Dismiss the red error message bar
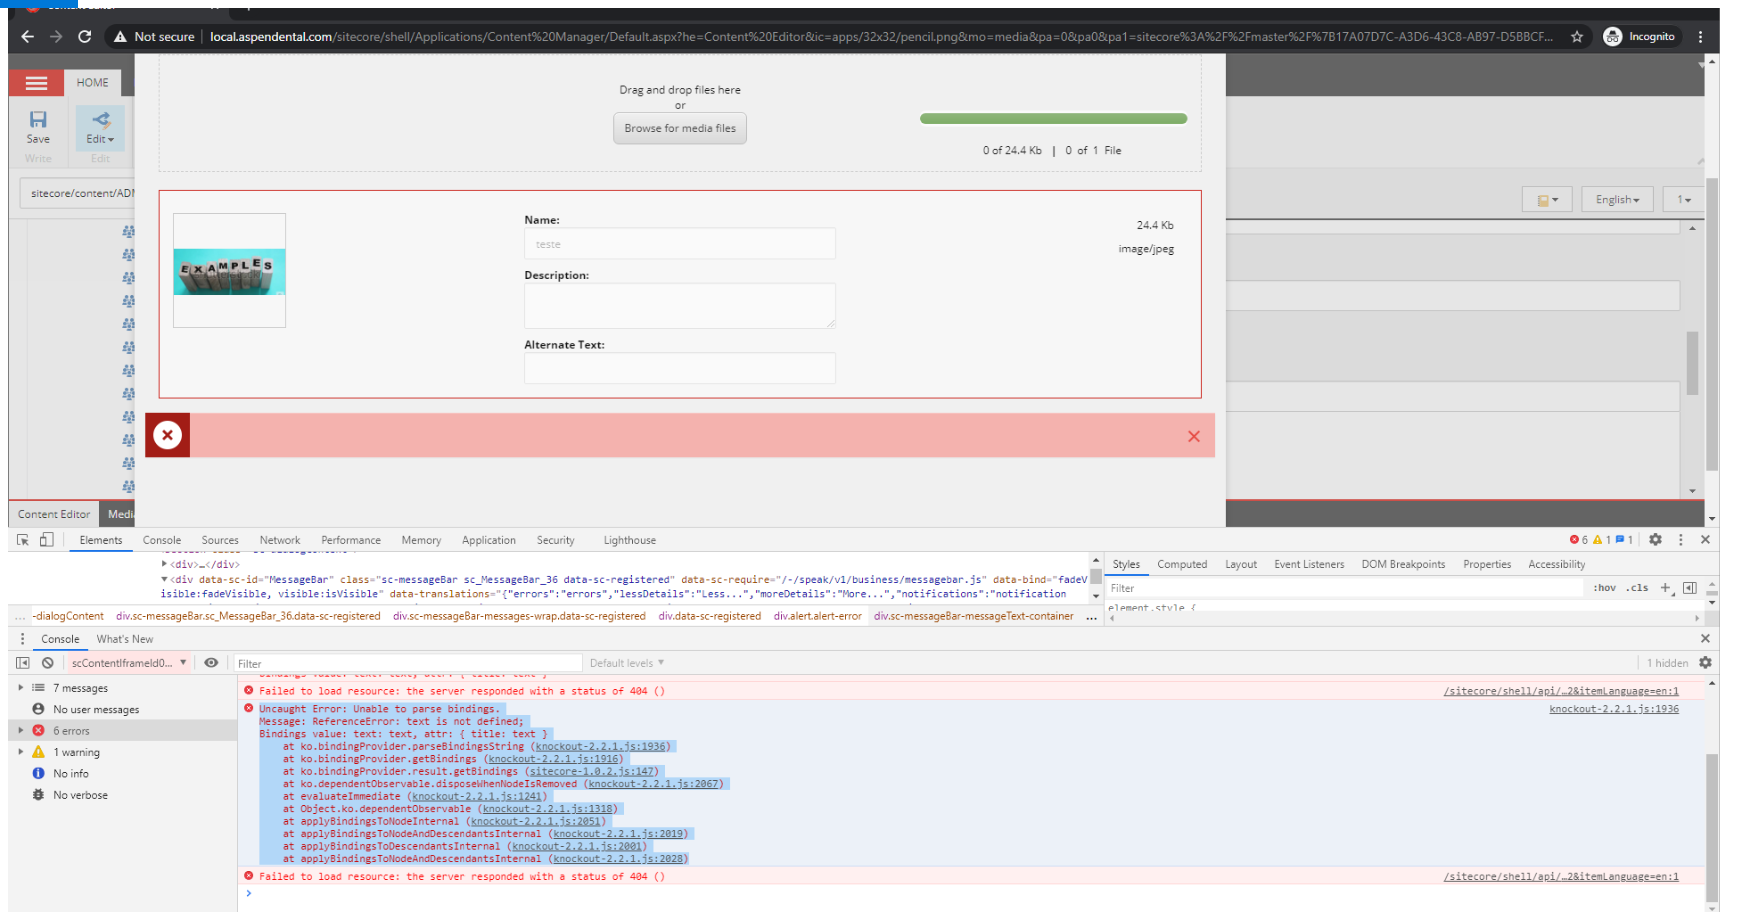The width and height of the screenshot is (1737, 913). pyautogui.click(x=1193, y=436)
